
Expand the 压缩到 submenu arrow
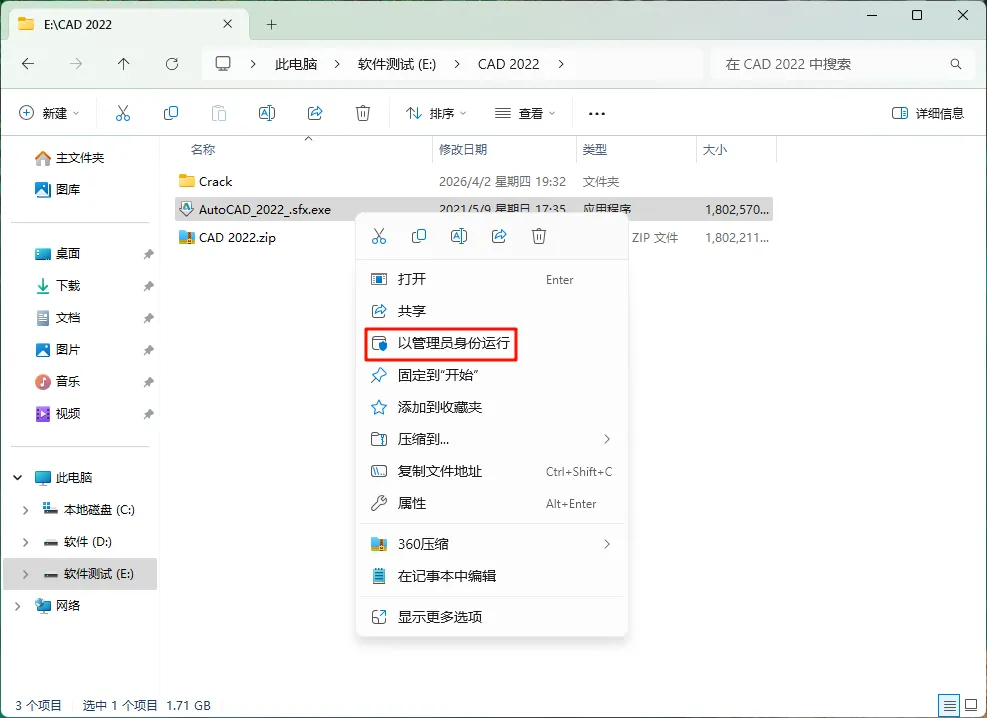point(607,439)
